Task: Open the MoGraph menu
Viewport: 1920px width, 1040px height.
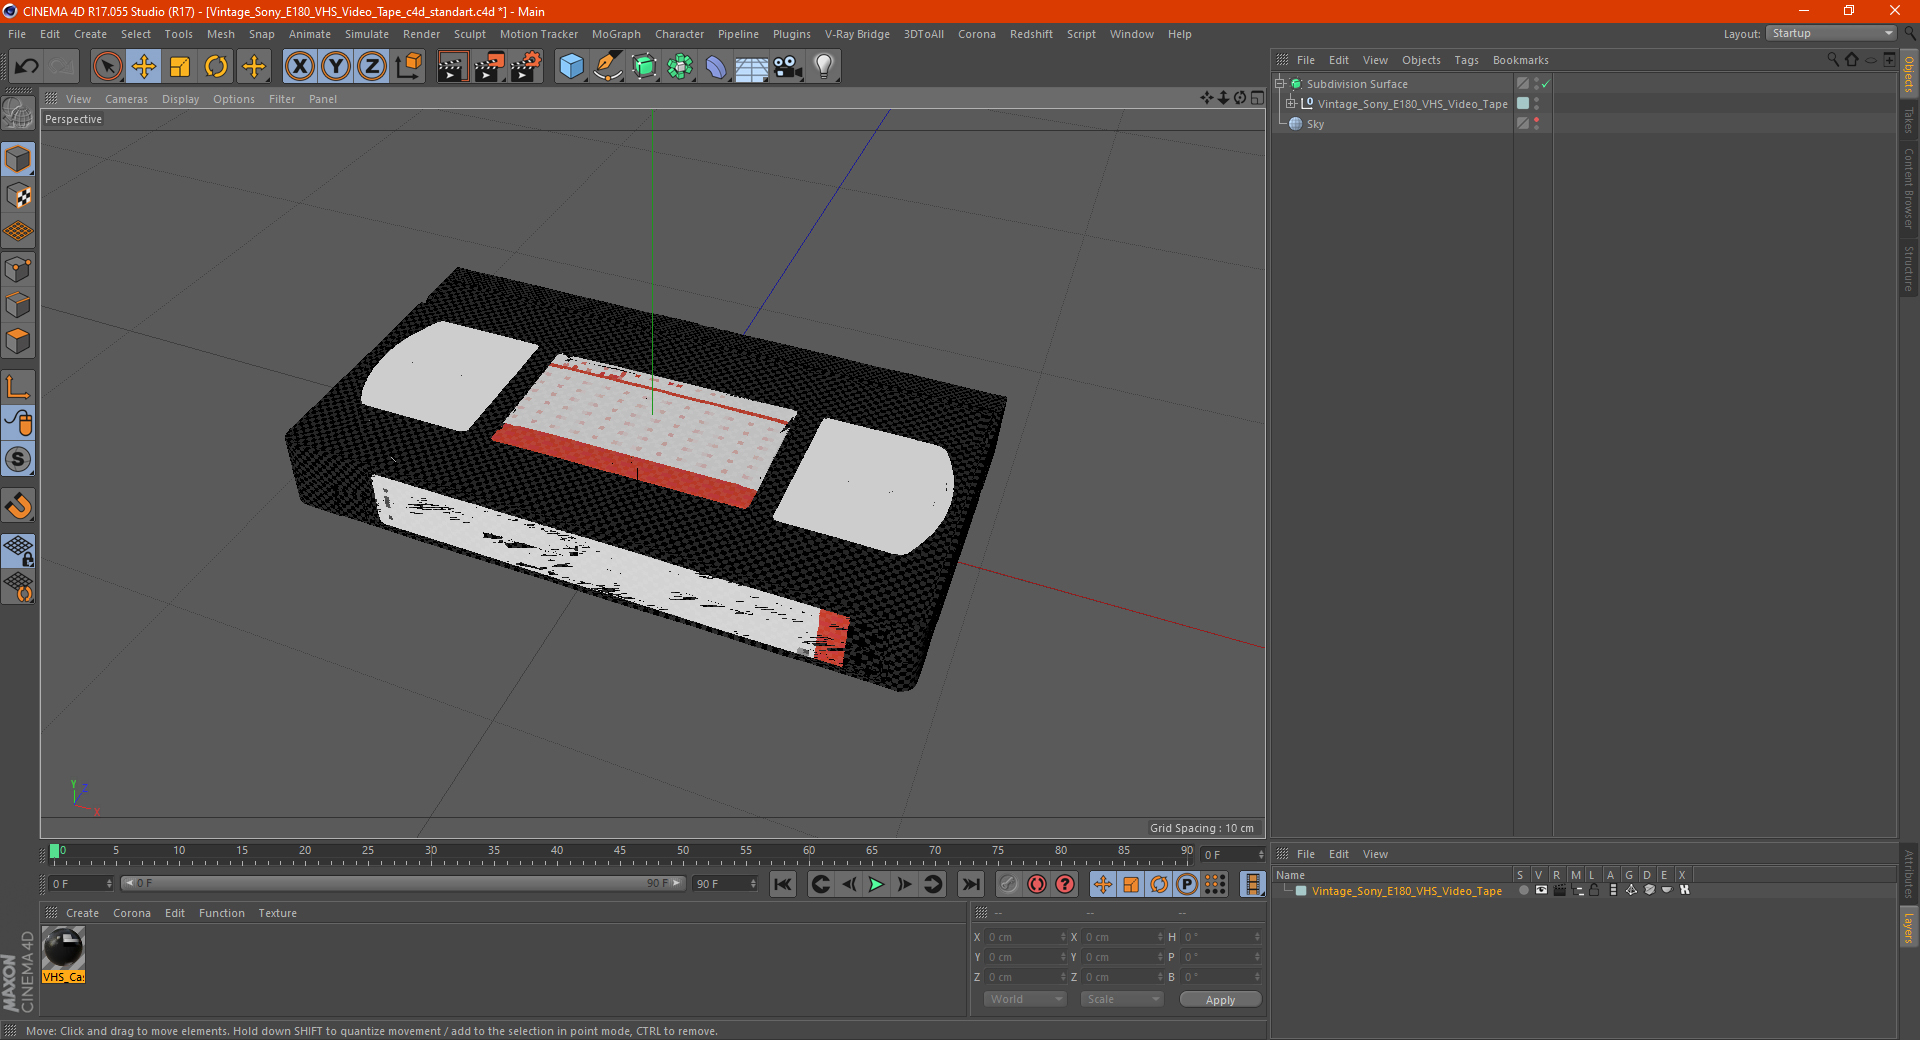Action: [x=616, y=34]
